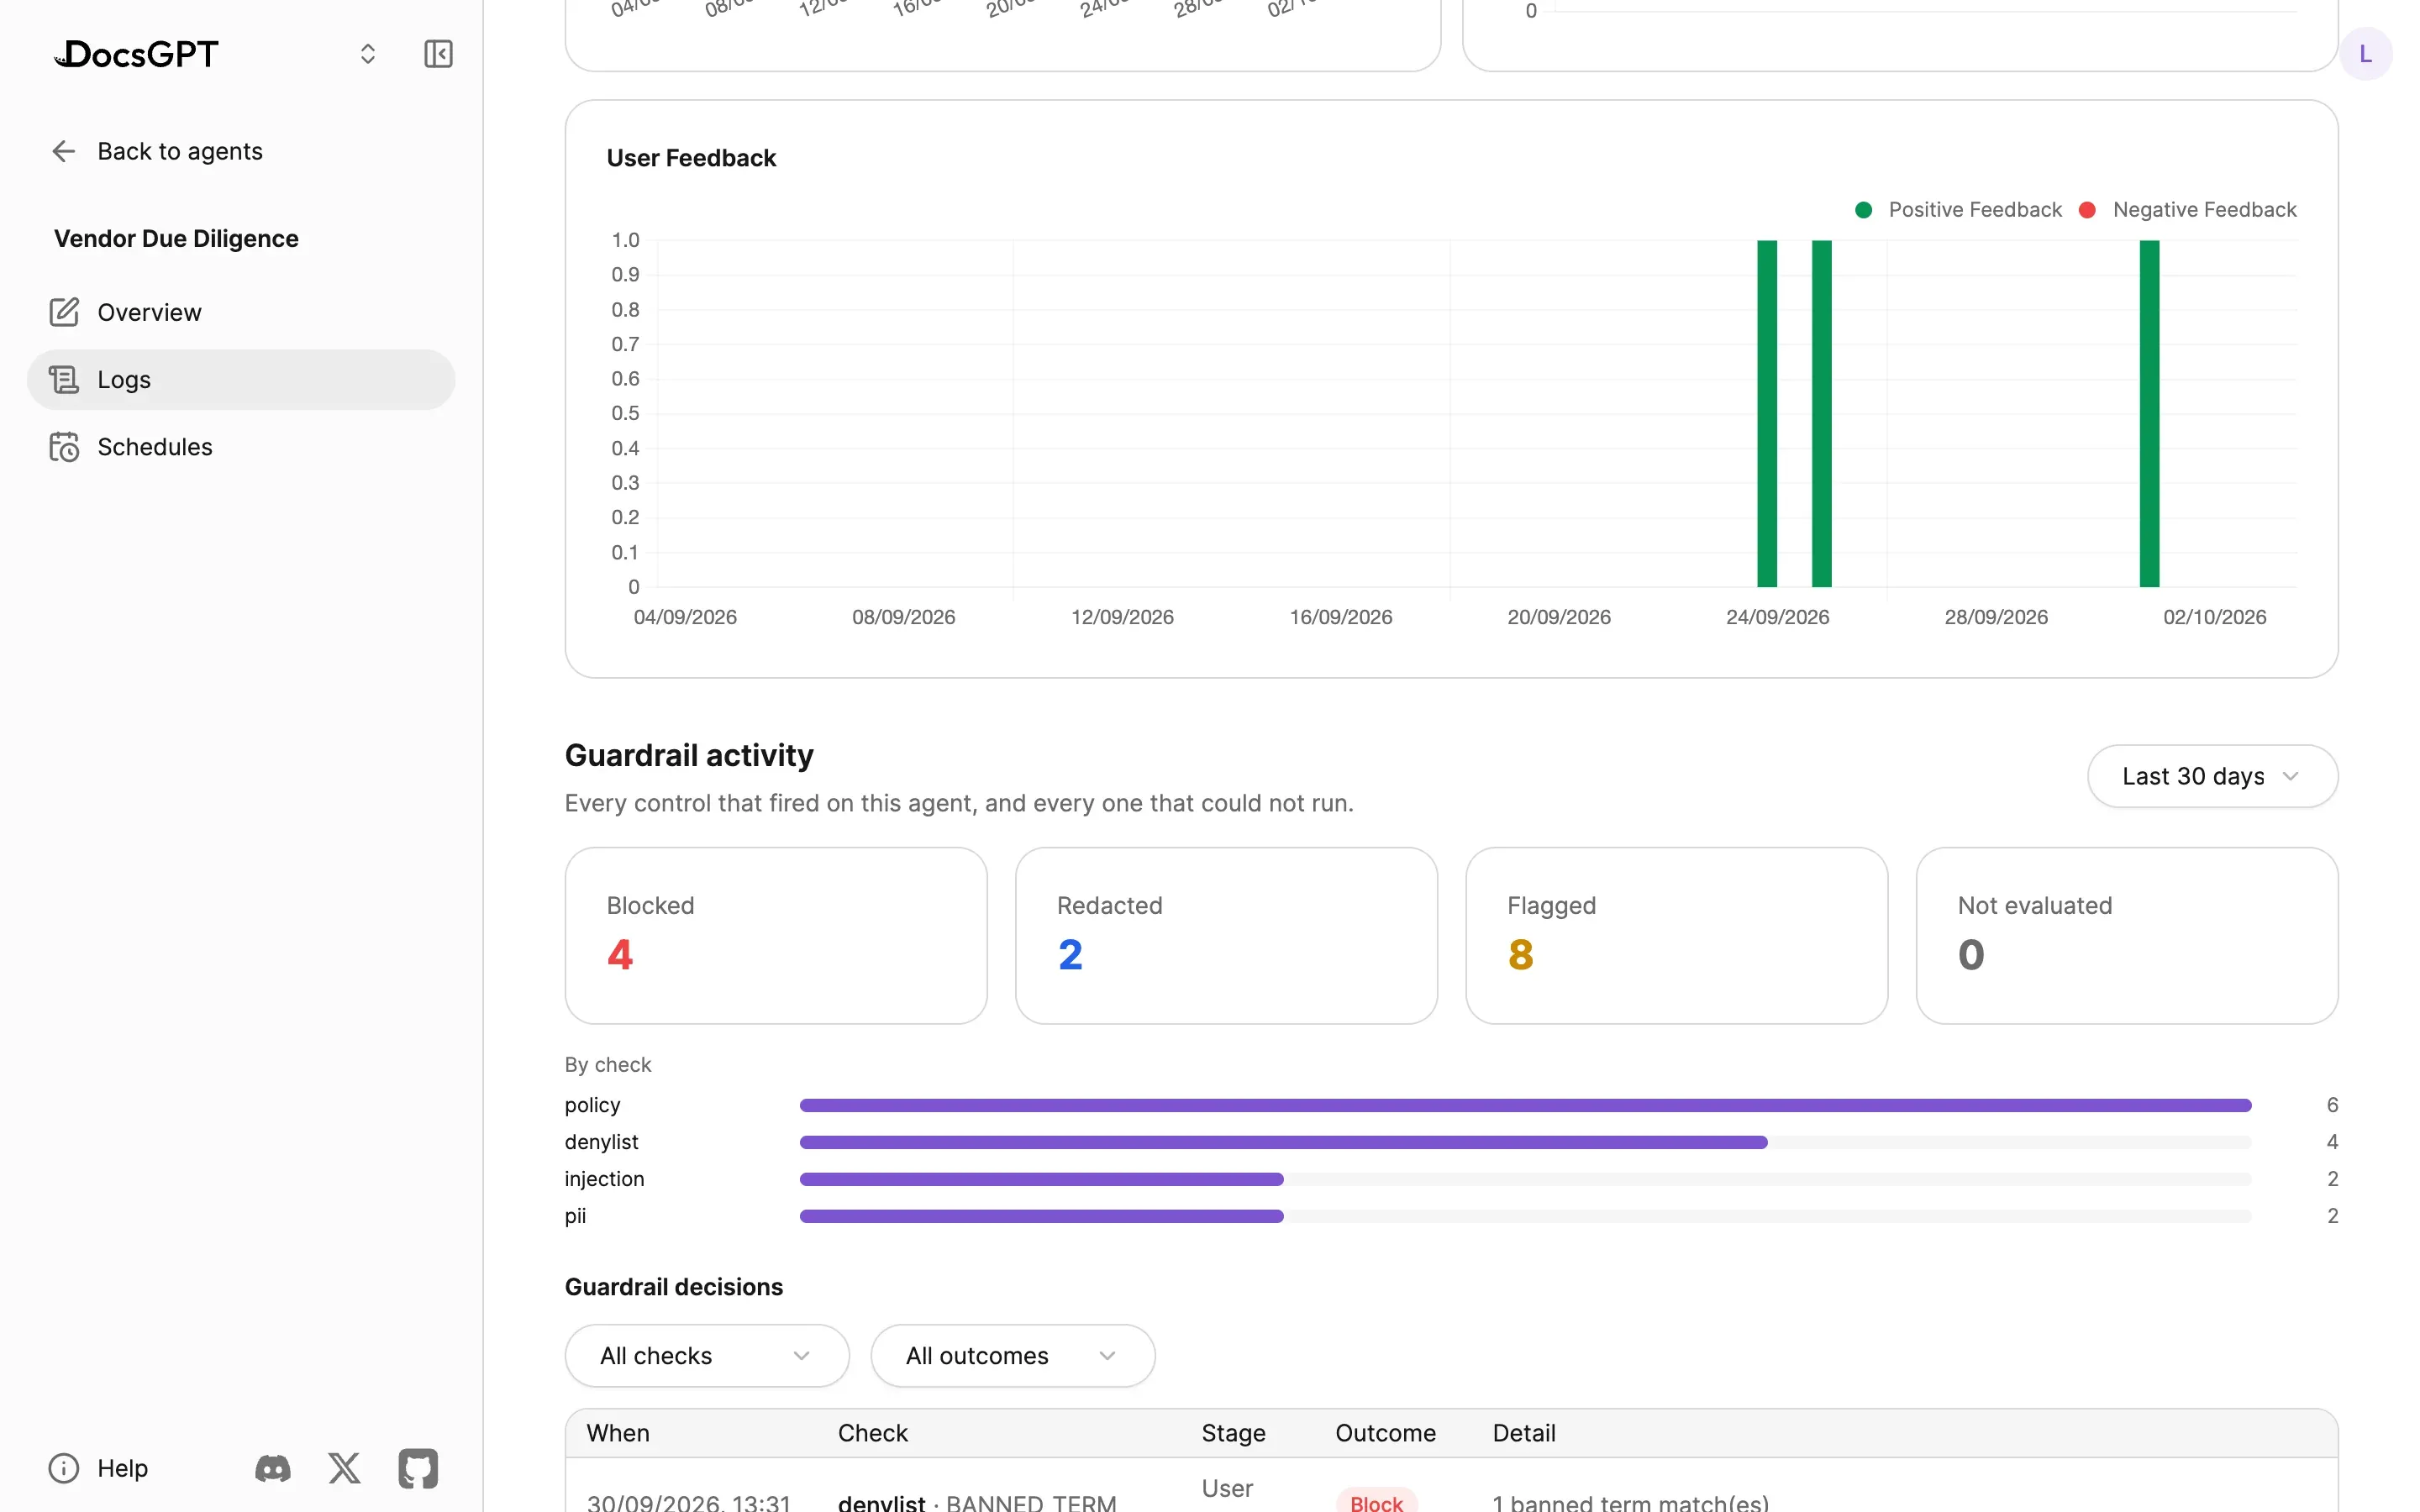
Task: Click the Check column header
Action: coord(872,1433)
